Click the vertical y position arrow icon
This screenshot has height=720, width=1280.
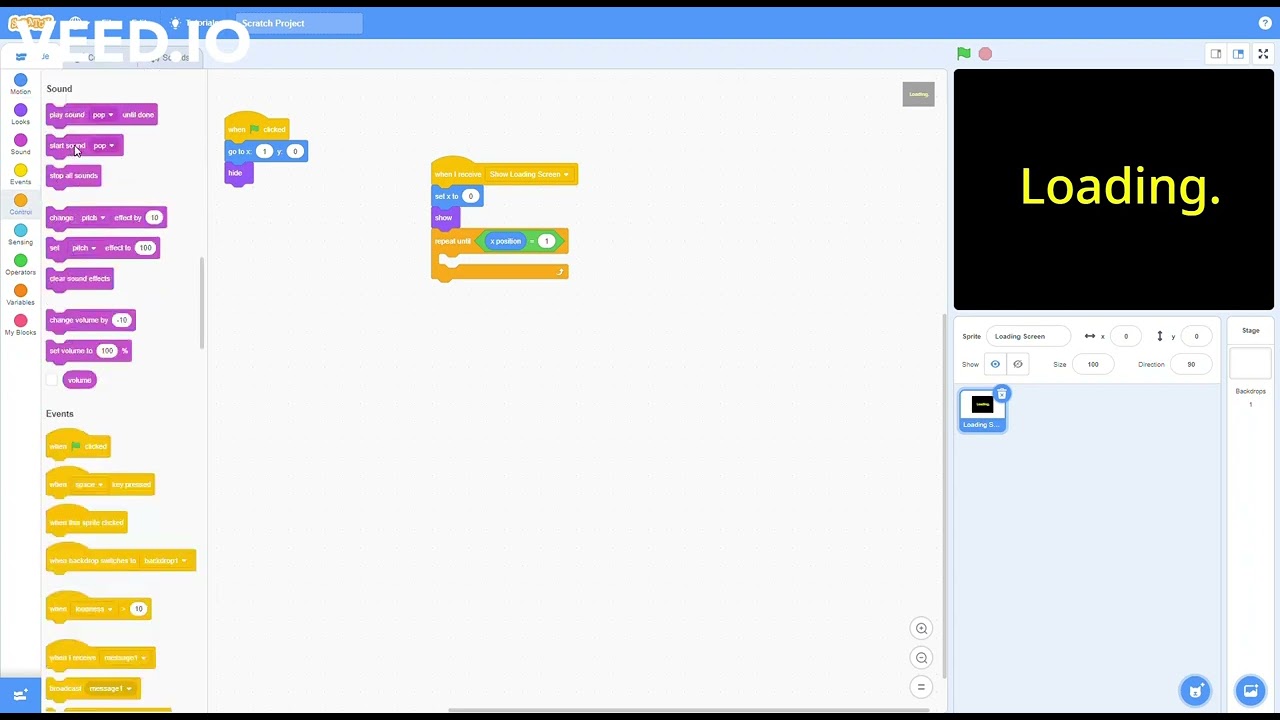click(x=1160, y=336)
